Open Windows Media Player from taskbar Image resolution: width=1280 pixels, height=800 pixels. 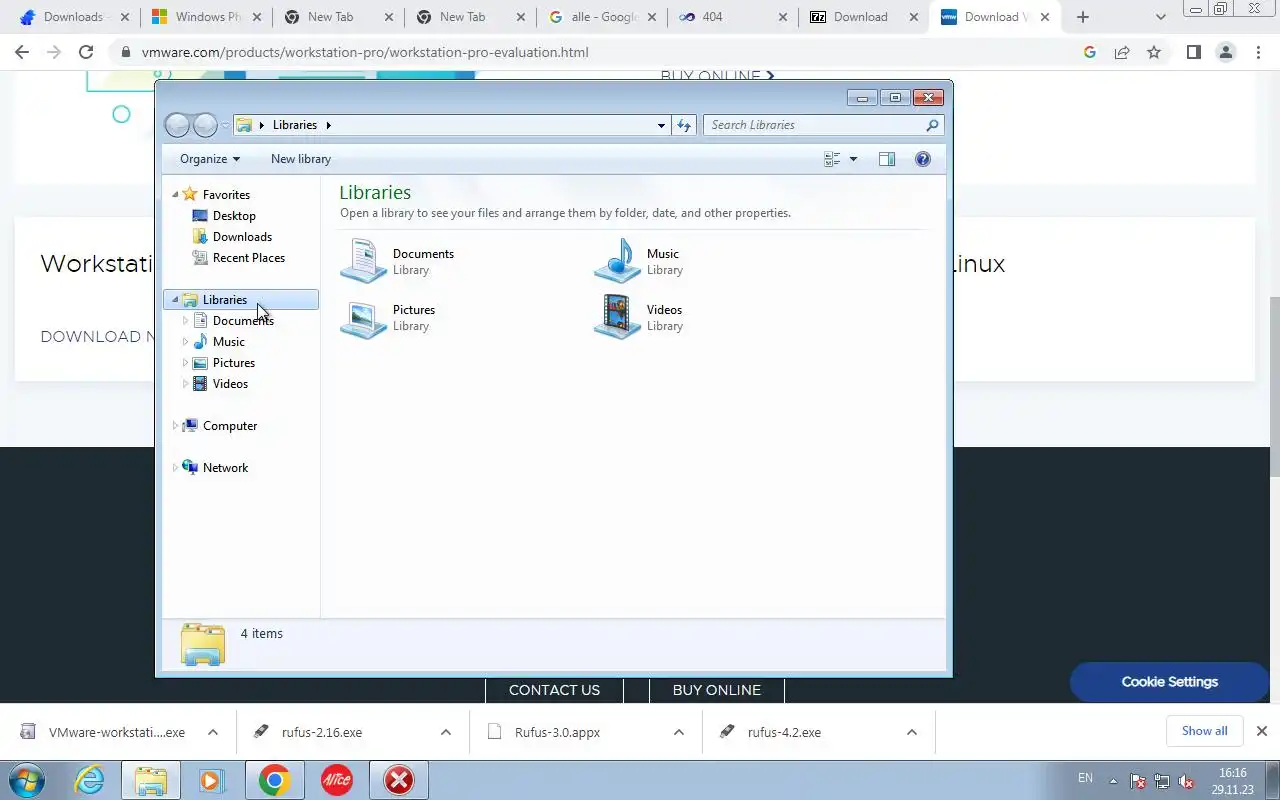tap(211, 780)
